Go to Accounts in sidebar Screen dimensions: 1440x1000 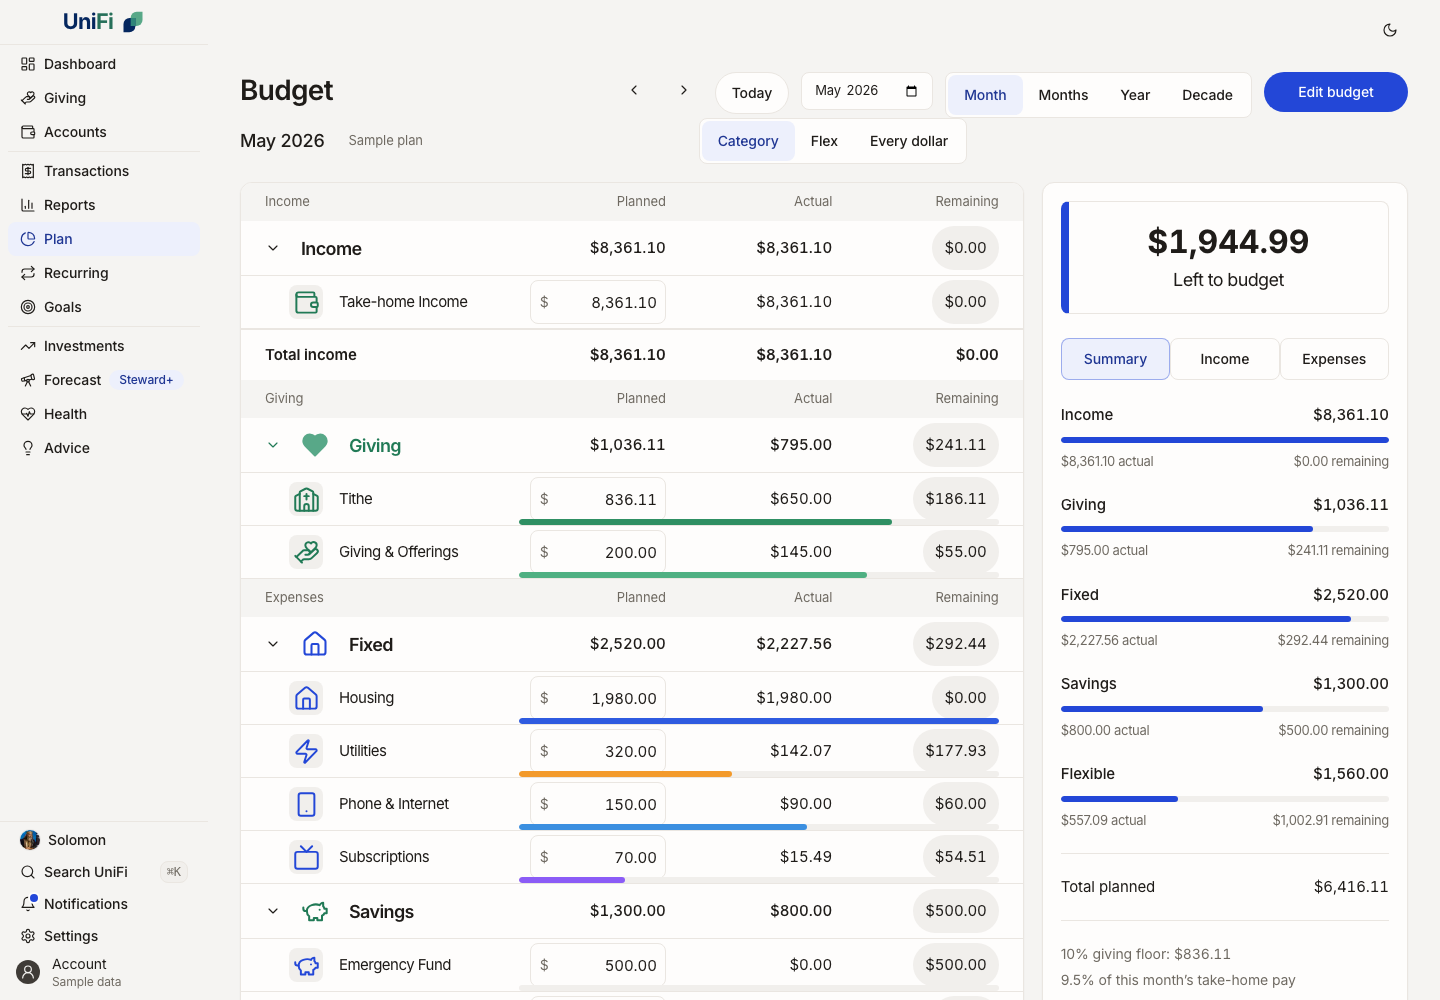tap(104, 132)
